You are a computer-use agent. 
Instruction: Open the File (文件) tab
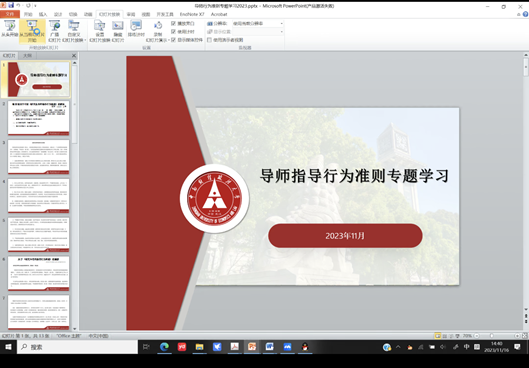pos(10,14)
